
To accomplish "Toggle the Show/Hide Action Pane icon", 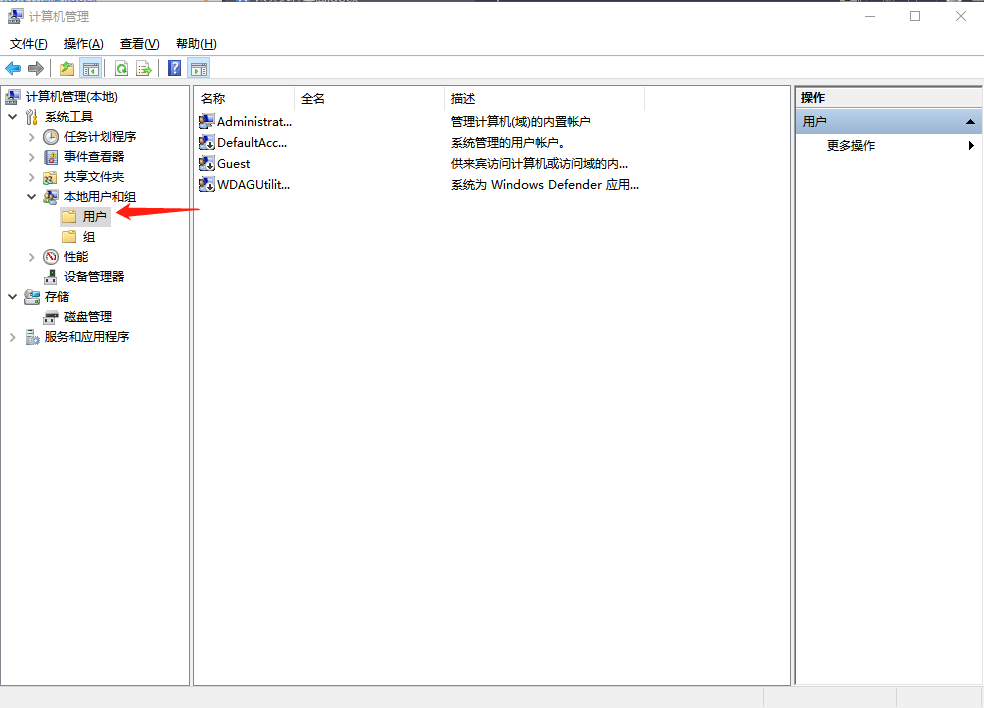I will coord(199,68).
